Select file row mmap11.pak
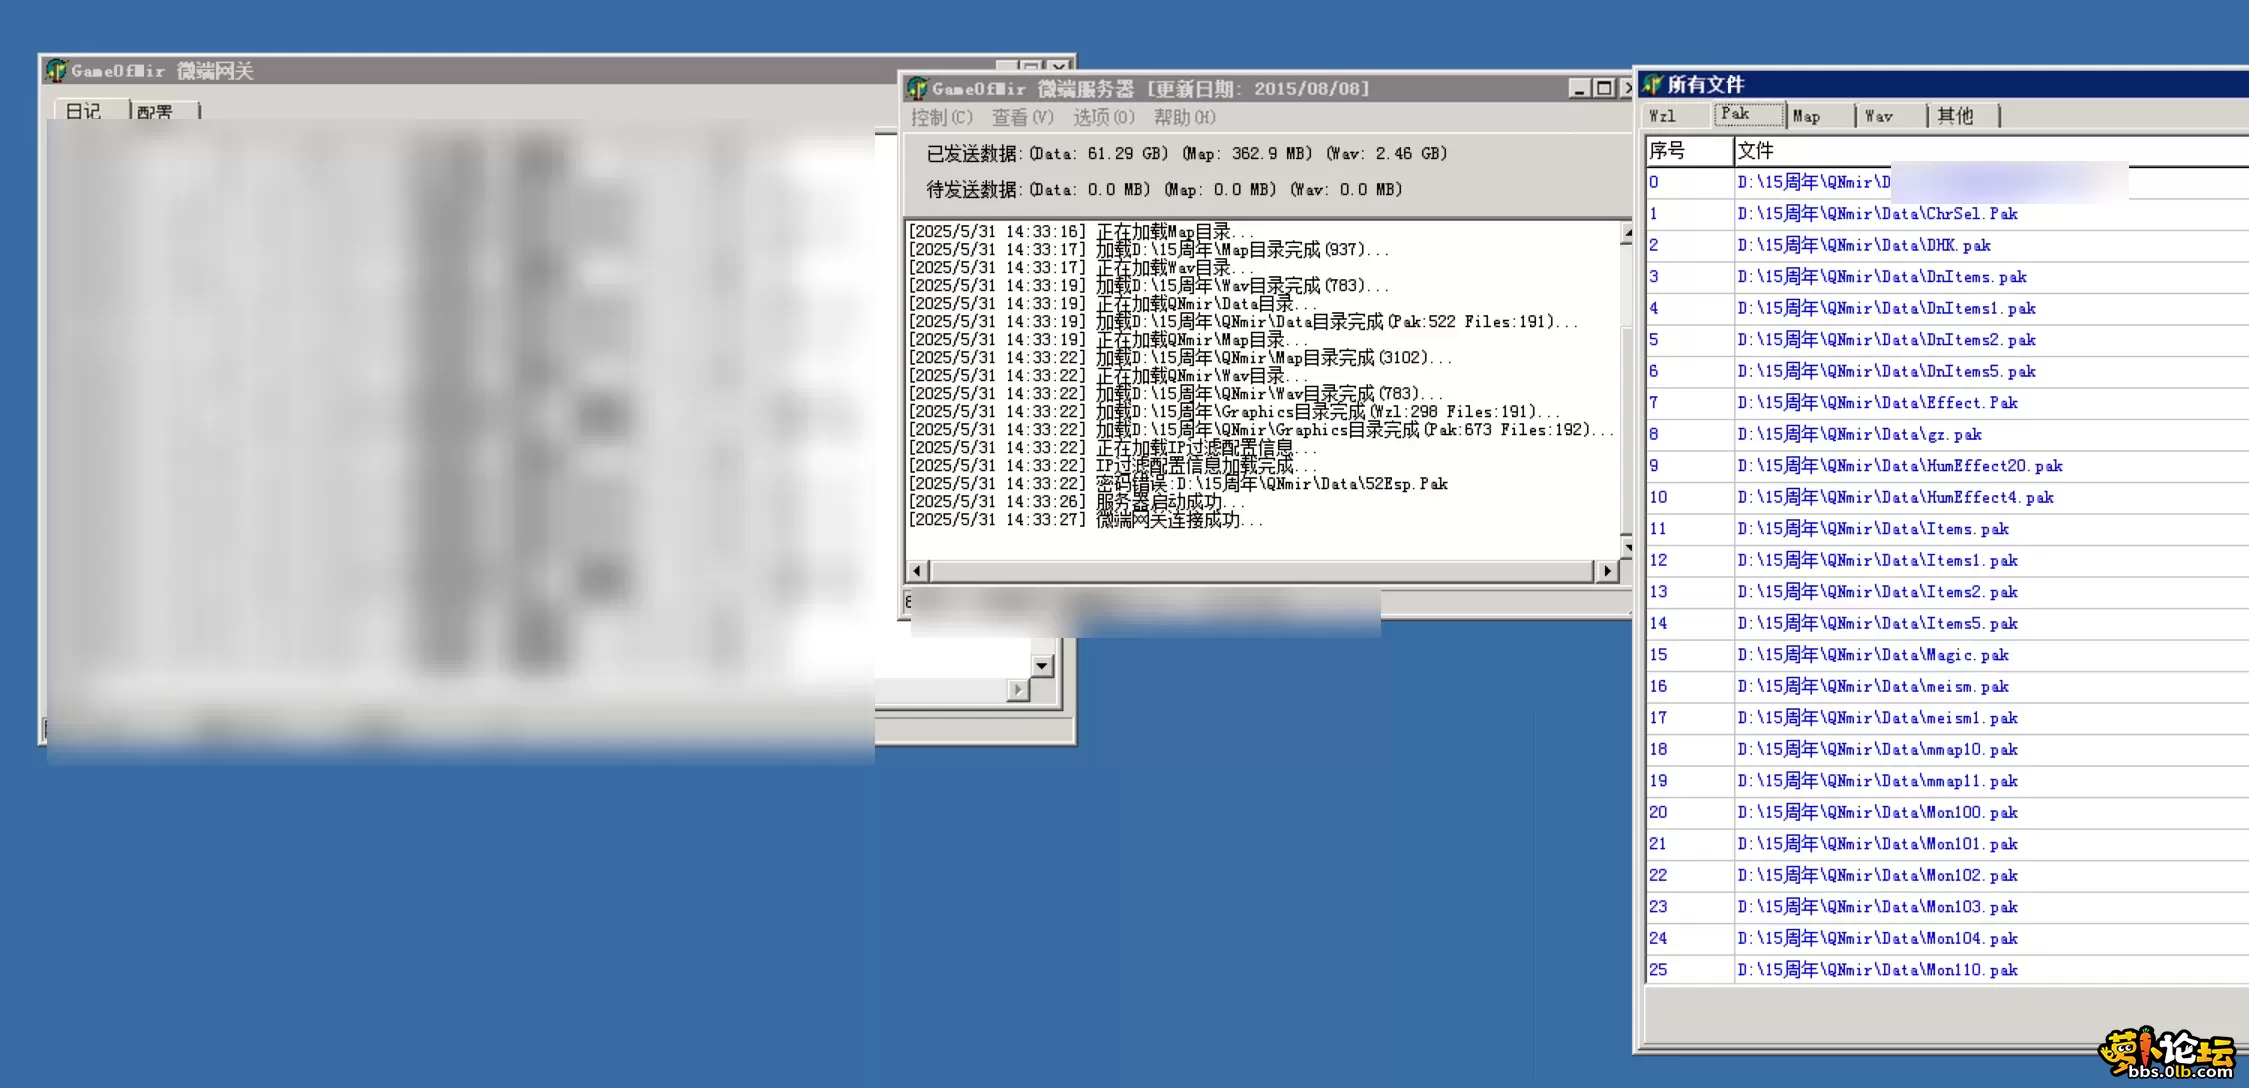Image resolution: width=2249 pixels, height=1088 pixels. 1947,781
